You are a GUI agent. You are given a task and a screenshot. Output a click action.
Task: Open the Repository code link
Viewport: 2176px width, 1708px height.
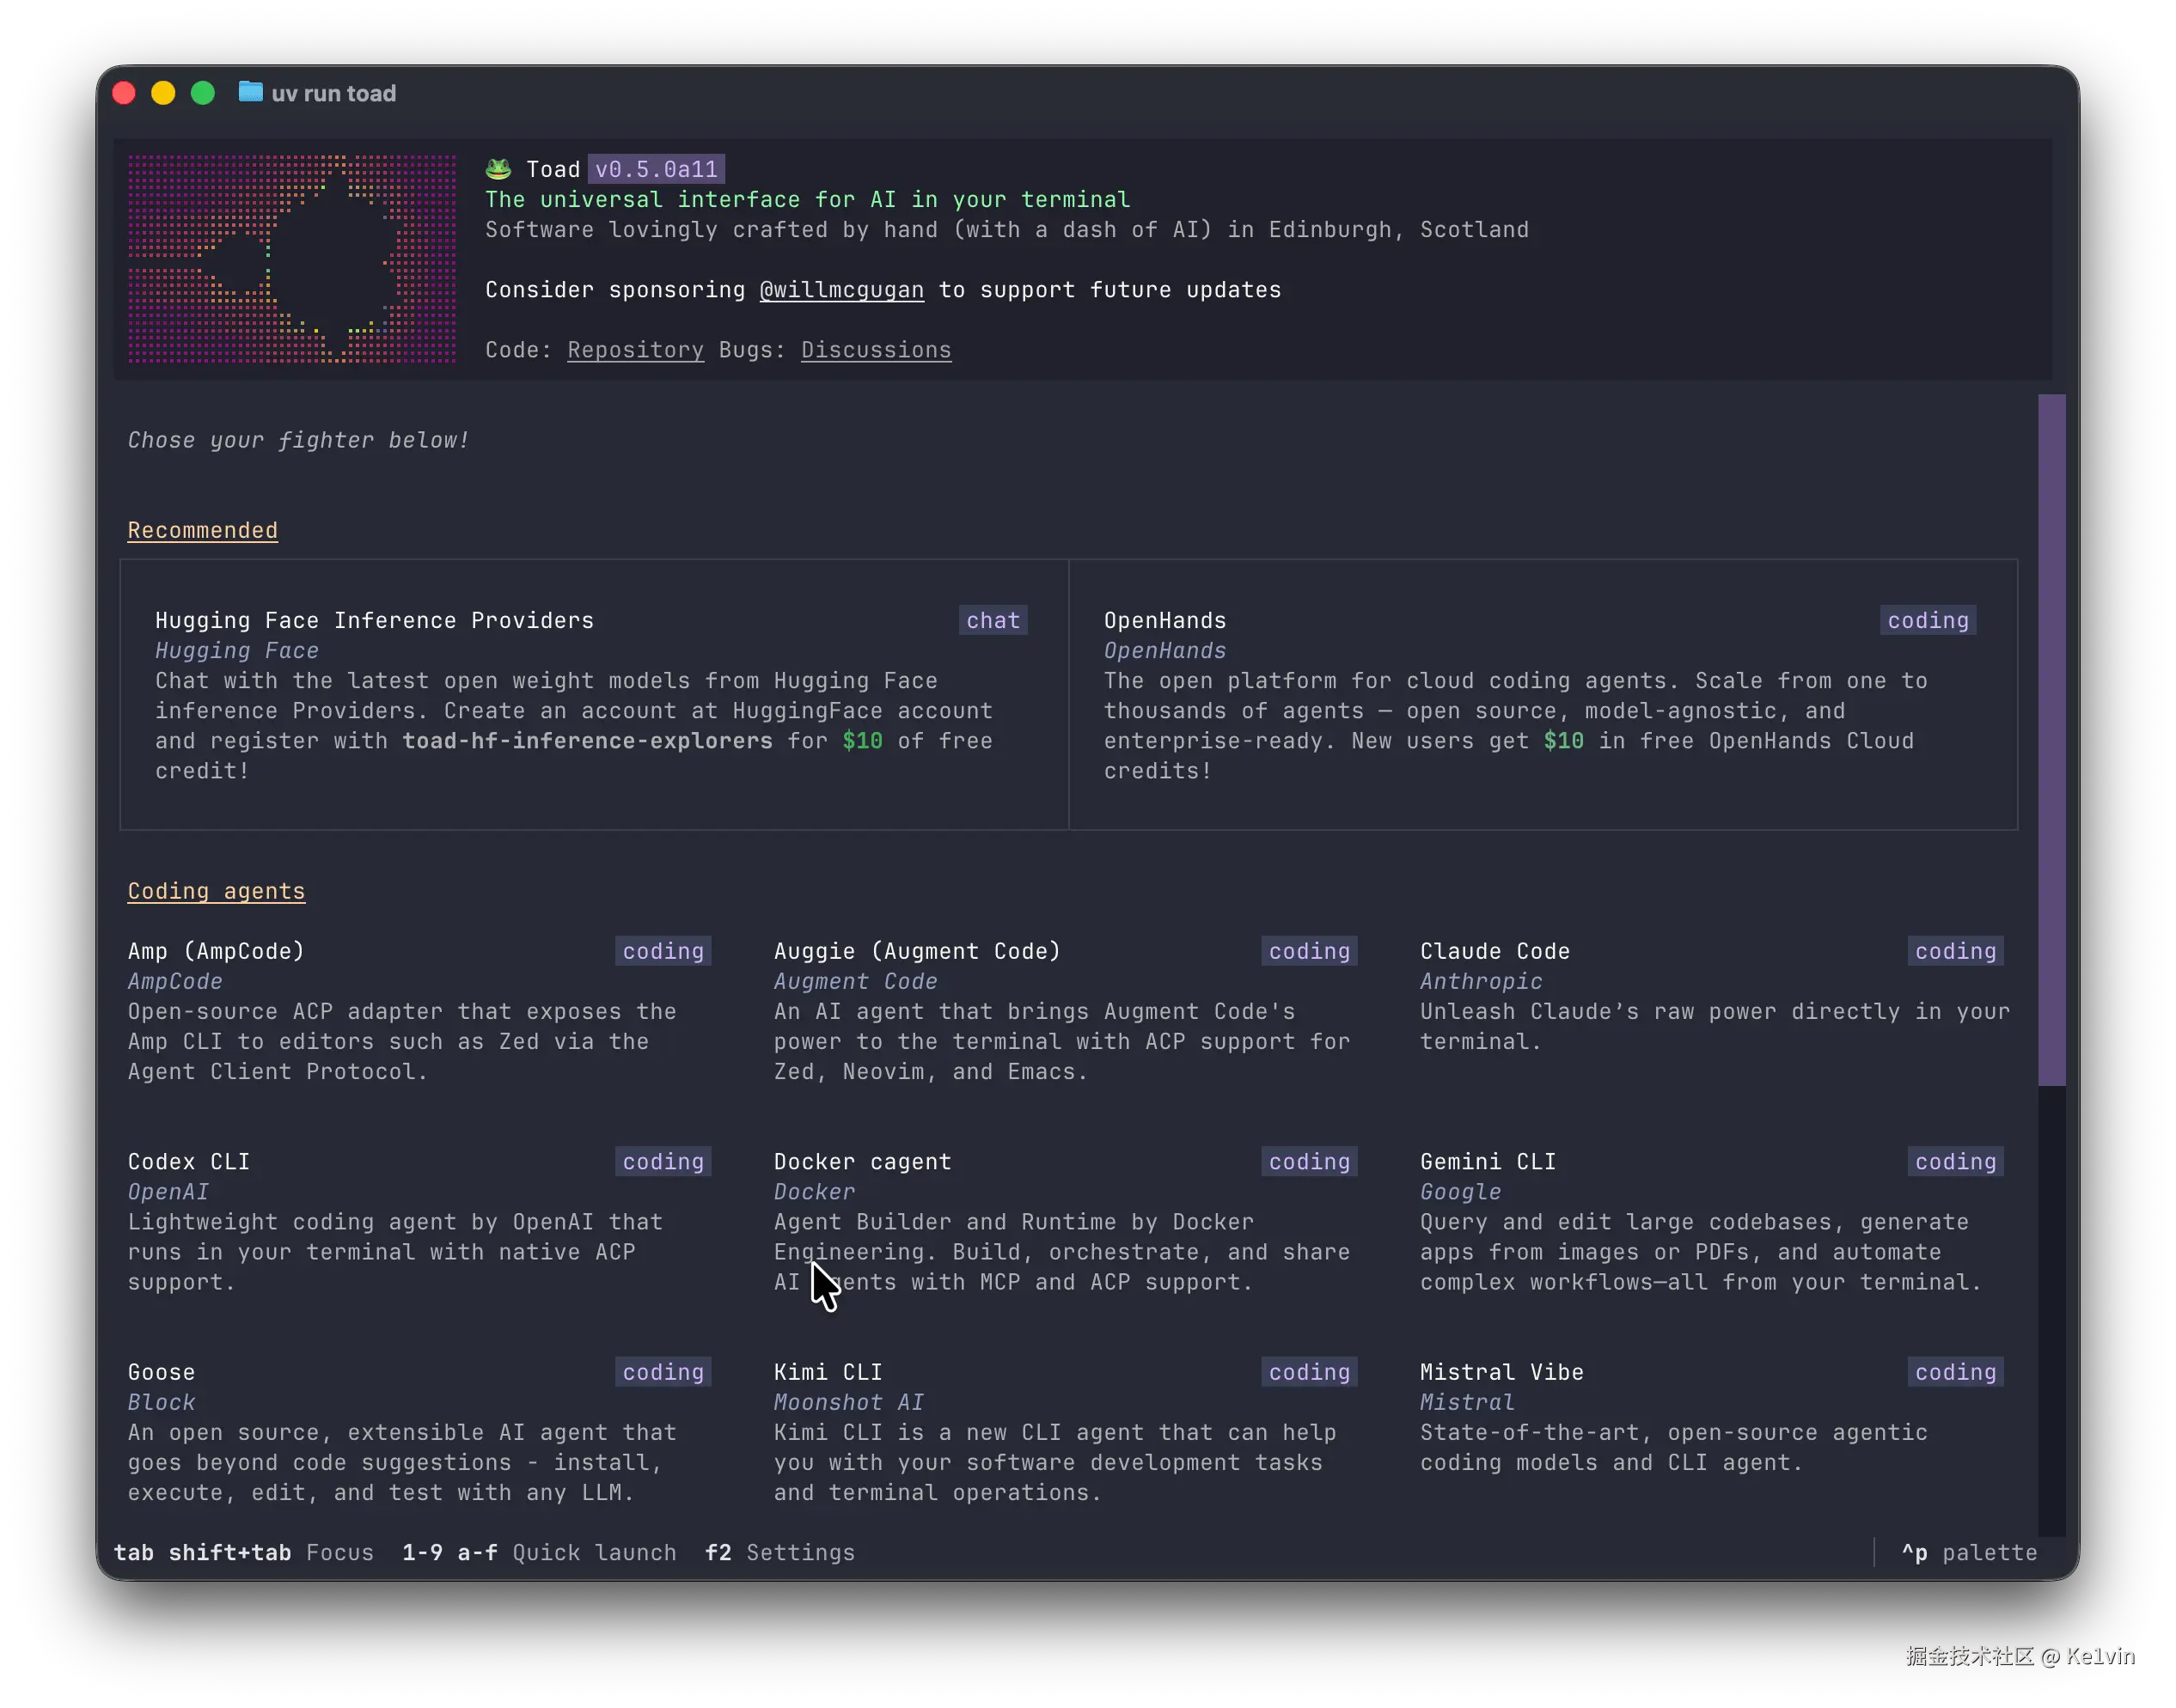tap(635, 350)
